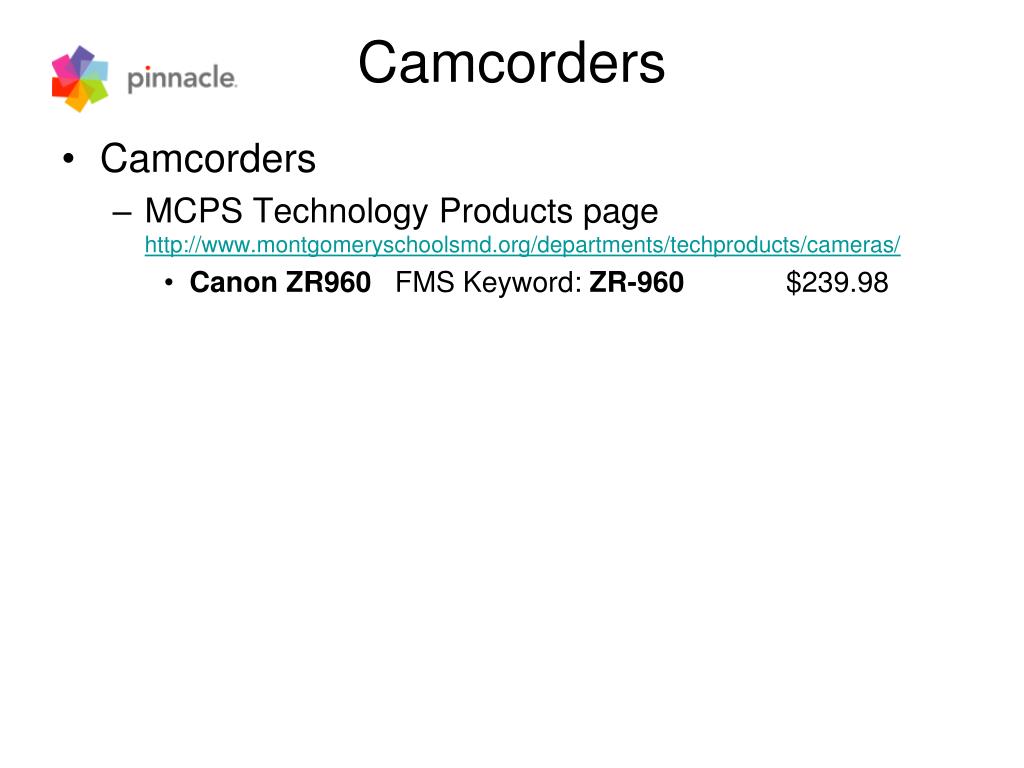
Task: Open the montgomeryschoolsmd.org cameras link
Action: (x=522, y=245)
